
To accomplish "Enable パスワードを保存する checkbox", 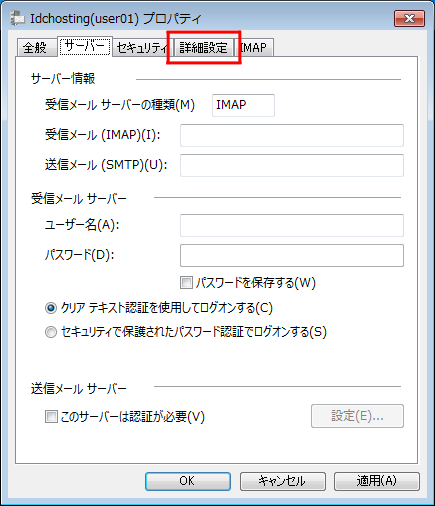I will (186, 283).
